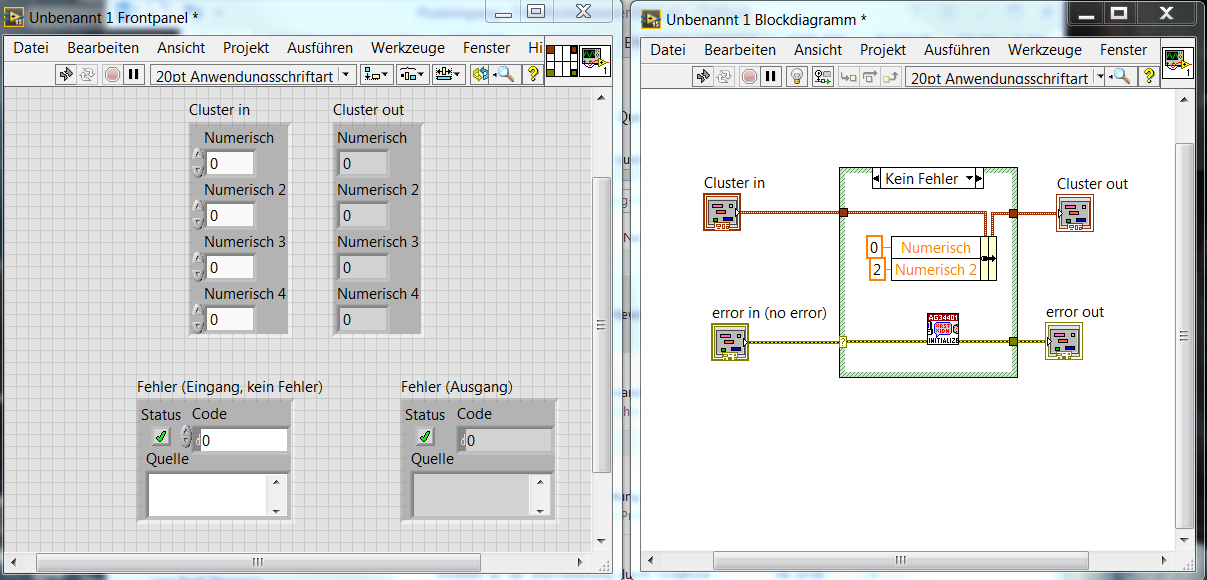Click Run Continuously in Frontpanel toolbar
The height and width of the screenshot is (580, 1207).
[x=87, y=74]
